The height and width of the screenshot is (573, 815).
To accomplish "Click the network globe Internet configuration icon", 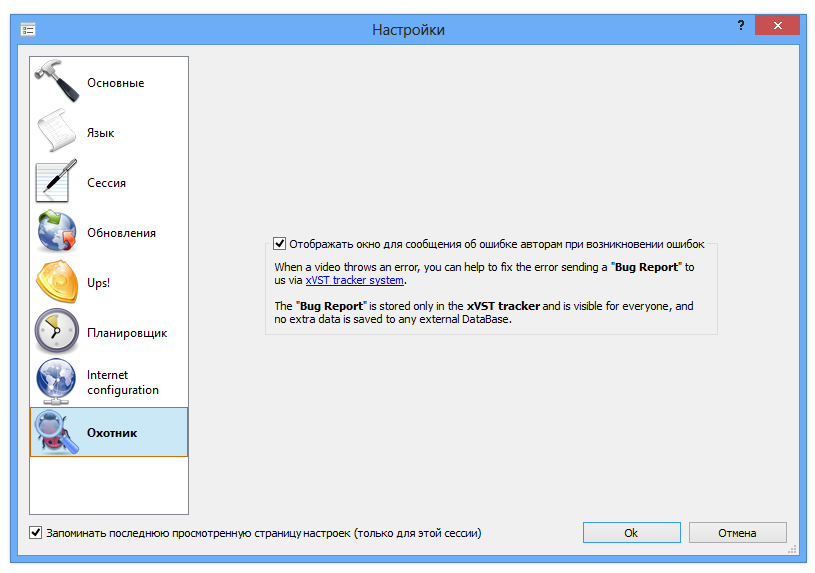I will (56, 381).
